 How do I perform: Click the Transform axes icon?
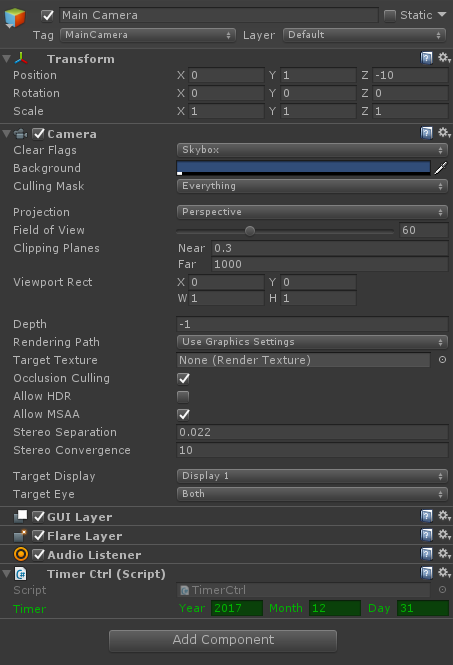(21, 59)
